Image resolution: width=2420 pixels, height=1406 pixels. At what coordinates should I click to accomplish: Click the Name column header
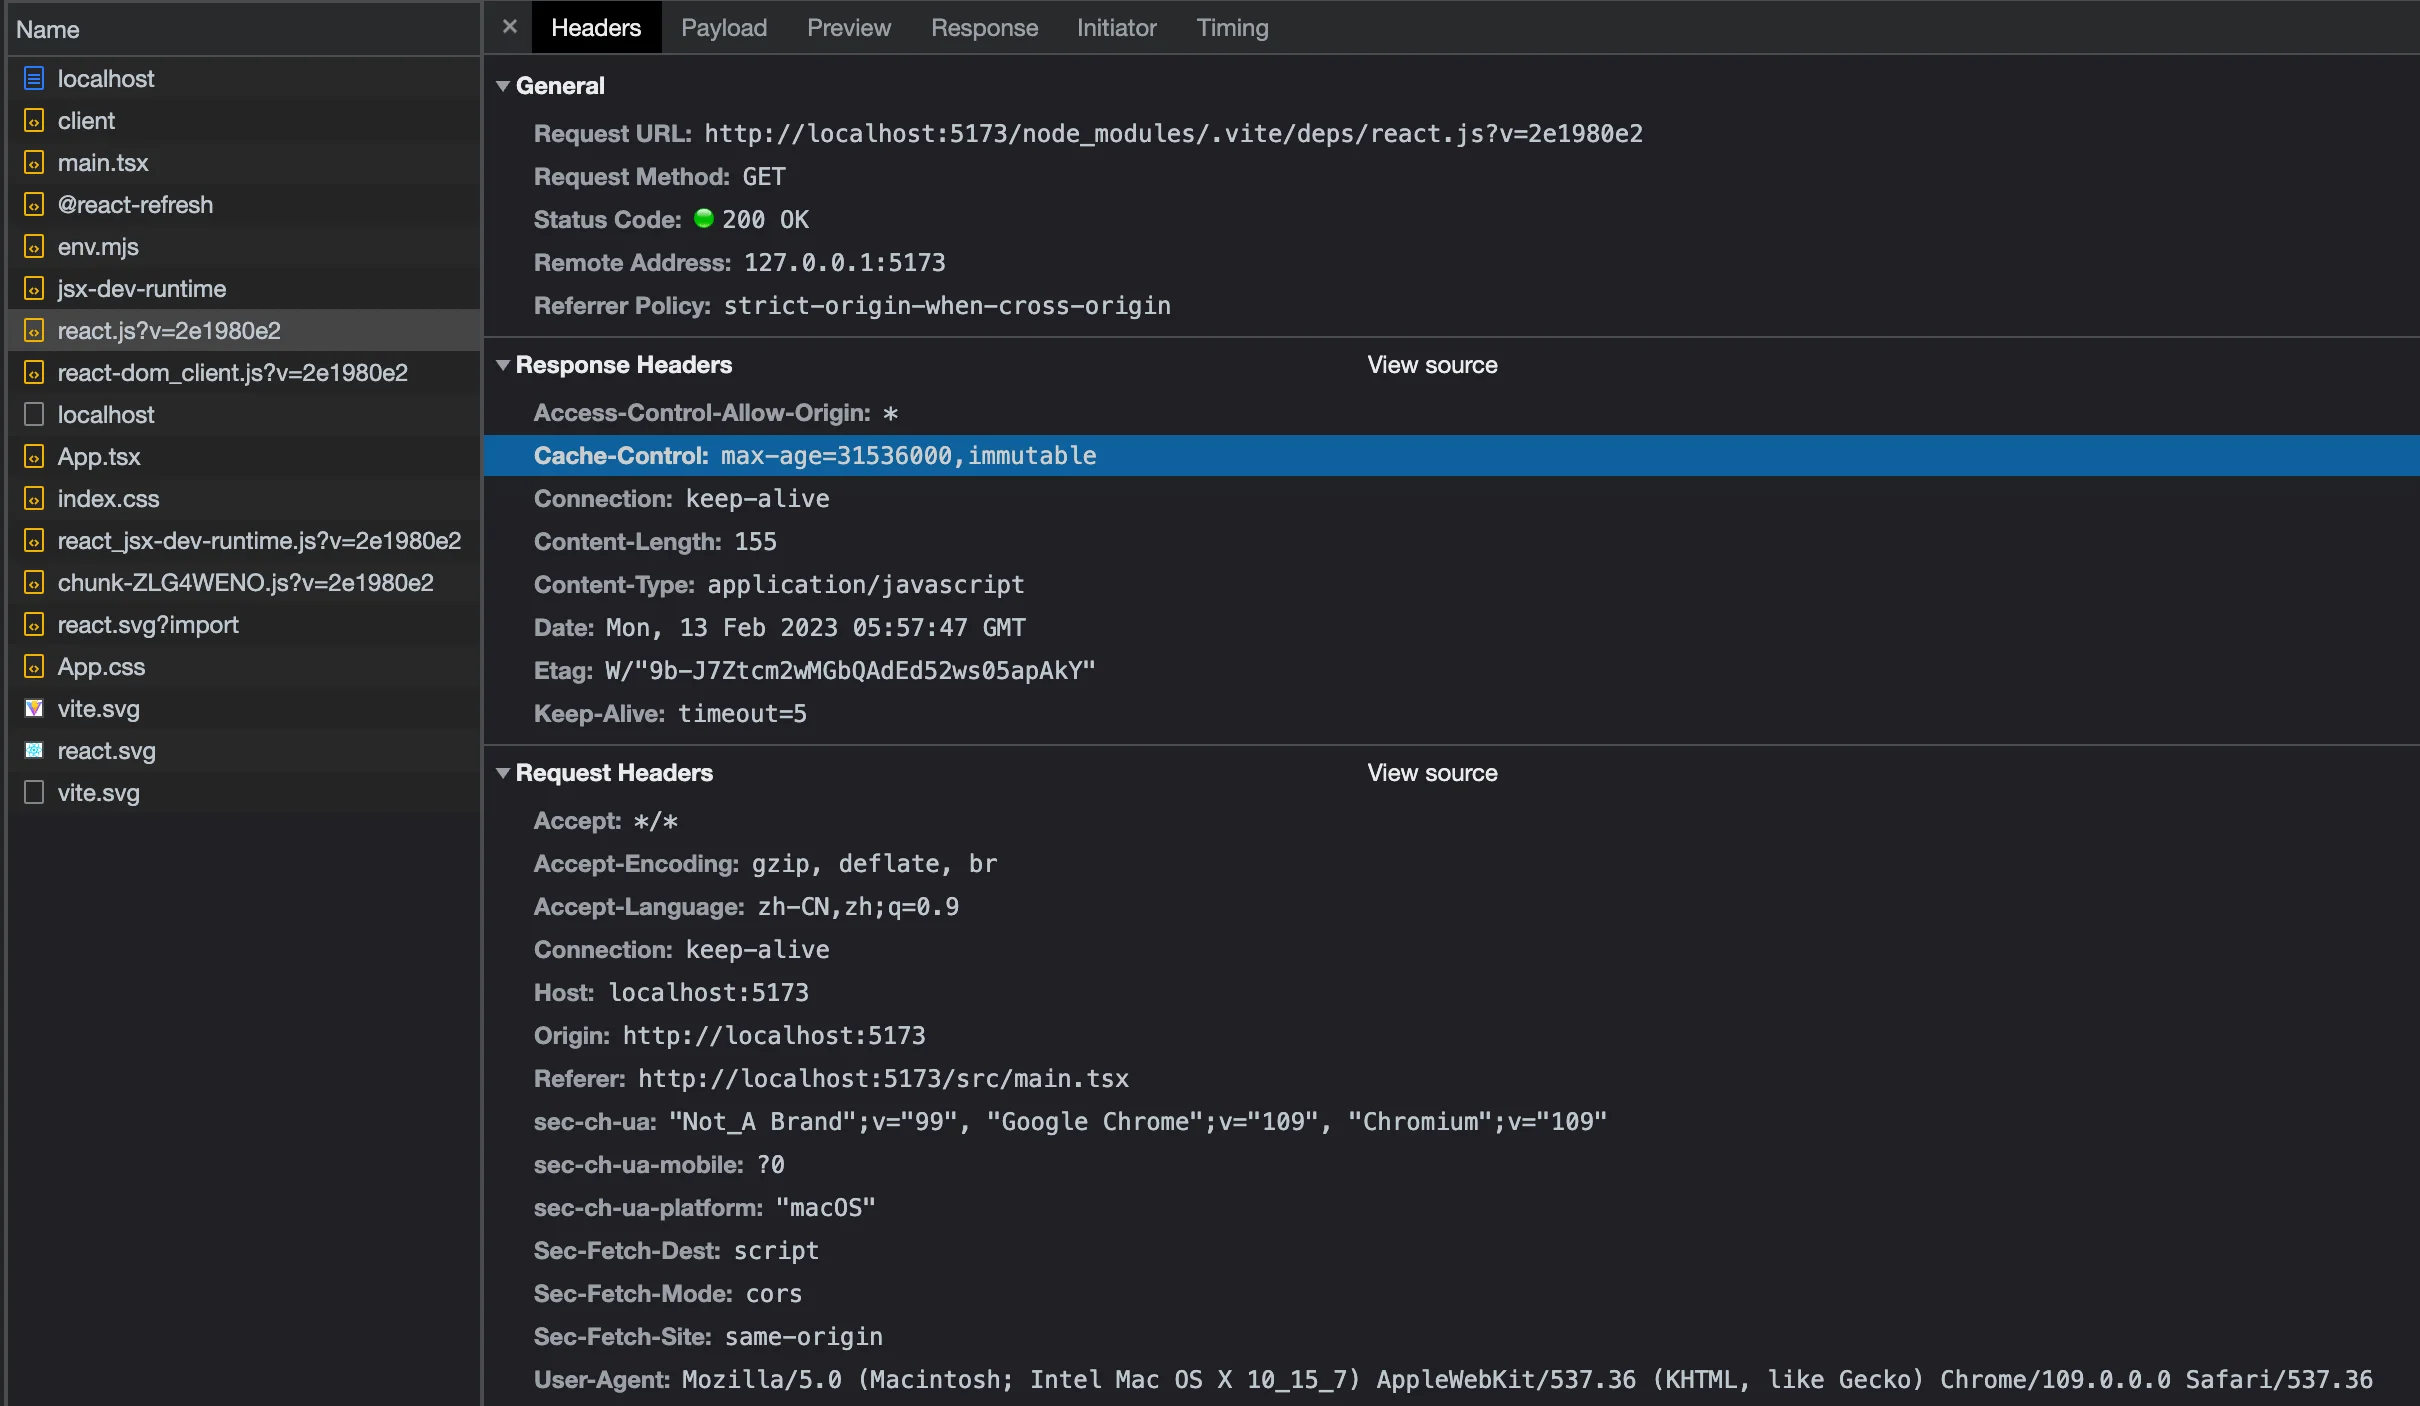pos(244,29)
